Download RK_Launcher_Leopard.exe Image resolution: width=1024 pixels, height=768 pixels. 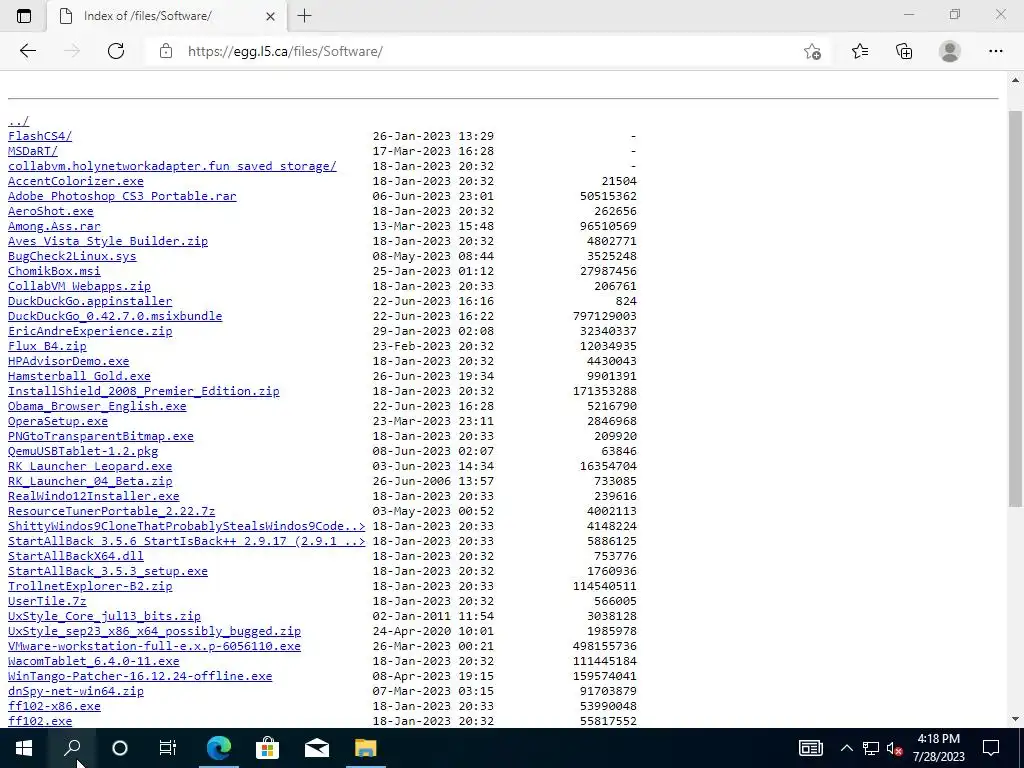click(90, 466)
